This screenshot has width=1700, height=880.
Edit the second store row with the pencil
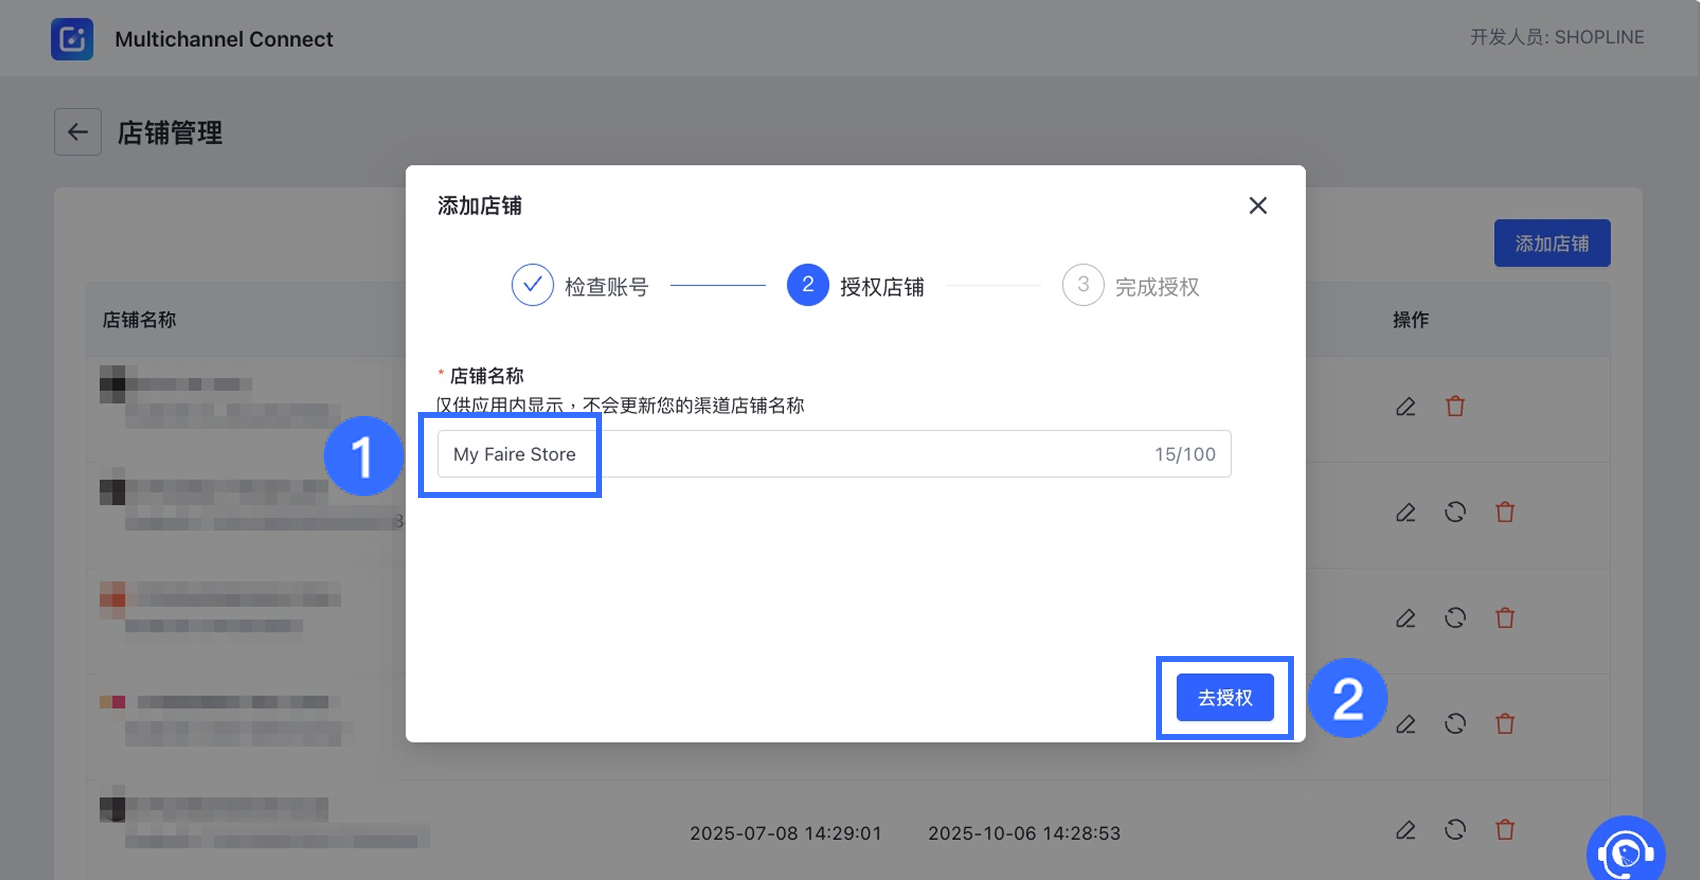point(1406,512)
